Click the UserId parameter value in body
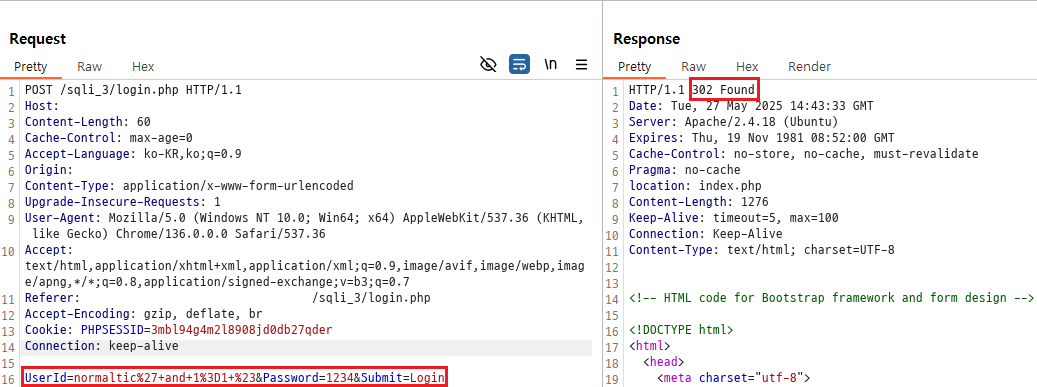 point(165,378)
